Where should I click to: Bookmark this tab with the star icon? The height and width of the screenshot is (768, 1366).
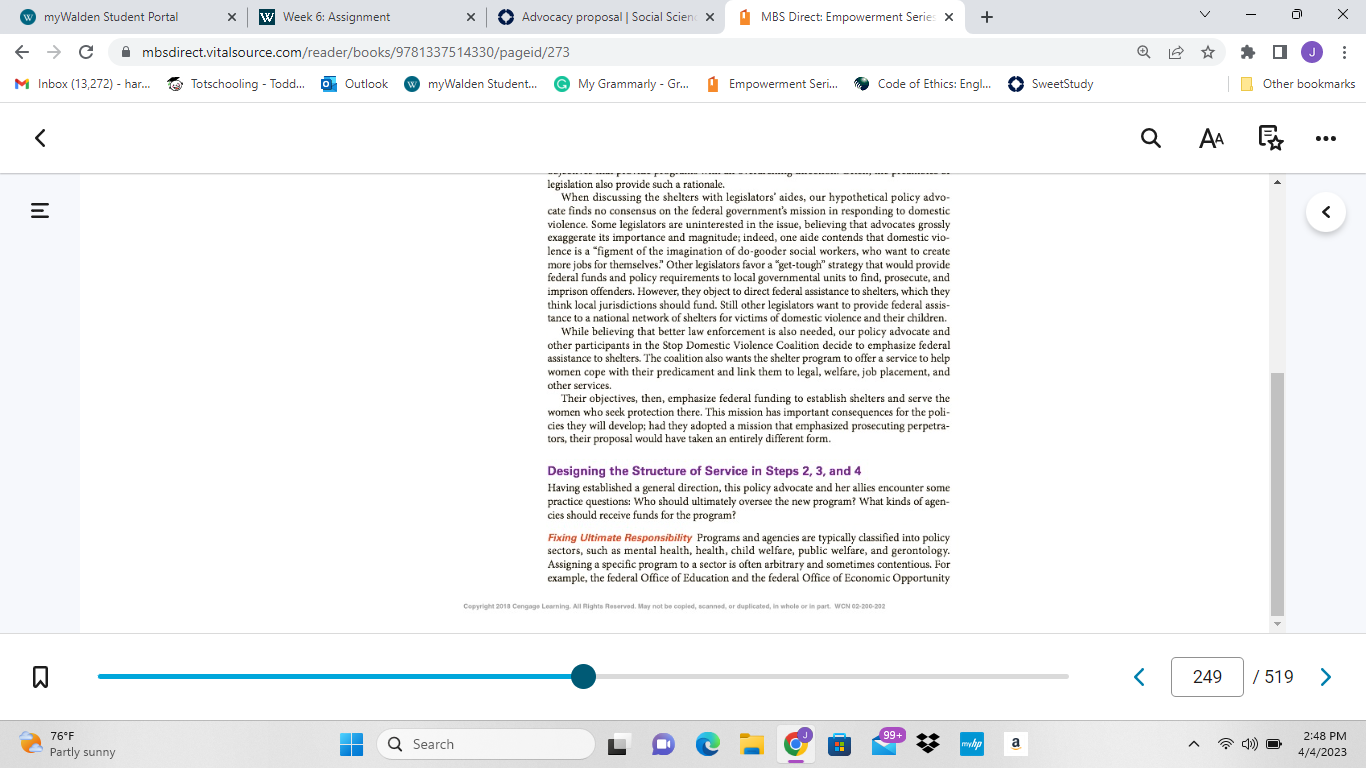pyautogui.click(x=1208, y=52)
